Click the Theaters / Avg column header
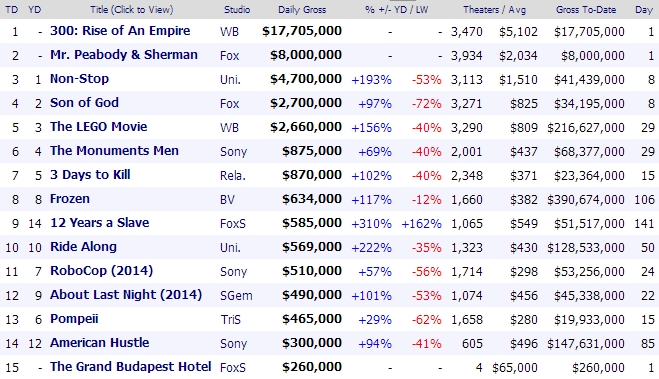Screen dimensions: 659x379 (x=494, y=10)
